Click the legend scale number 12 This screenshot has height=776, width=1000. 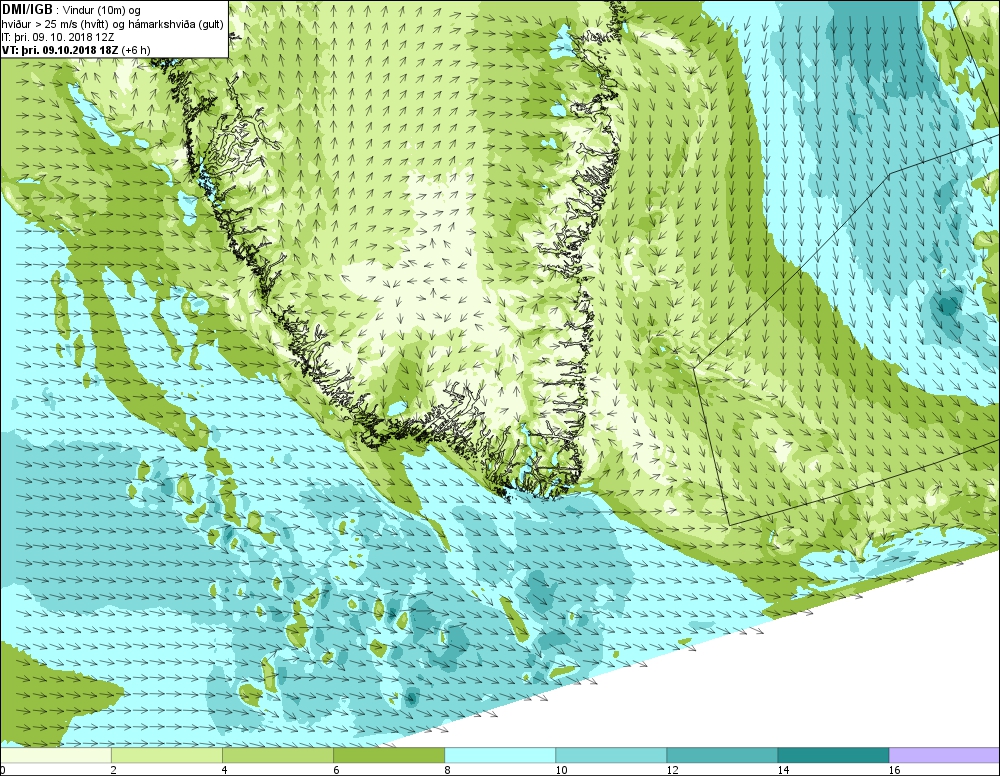(x=672, y=770)
